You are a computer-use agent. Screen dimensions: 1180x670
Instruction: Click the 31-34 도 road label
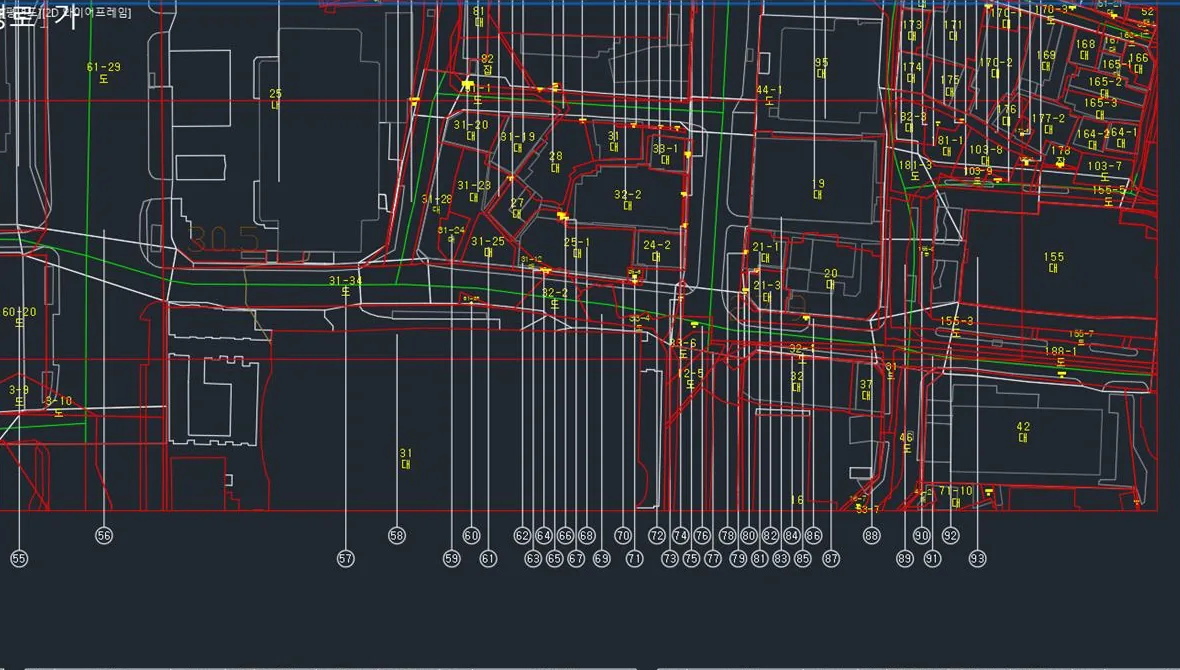[345, 285]
